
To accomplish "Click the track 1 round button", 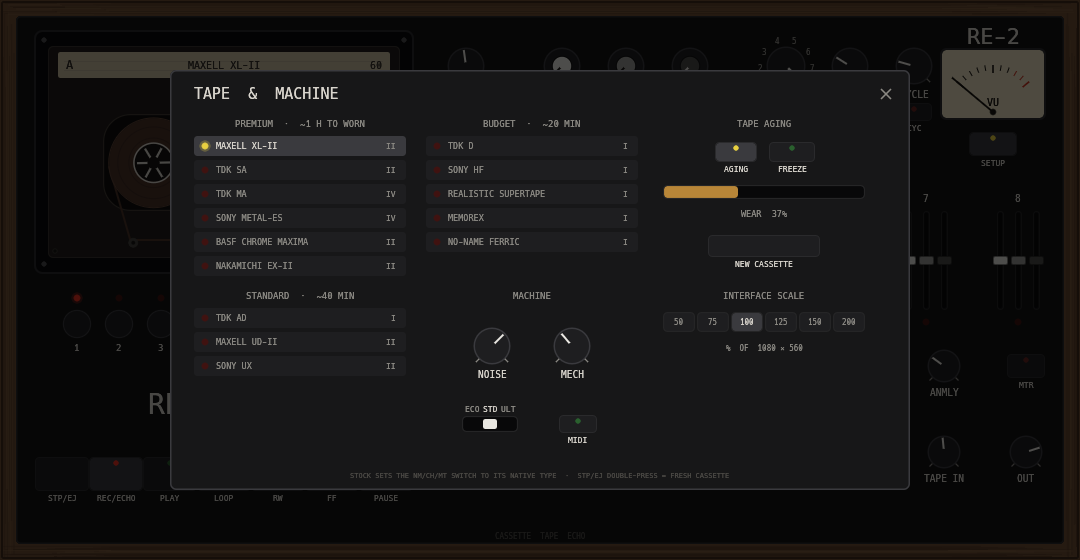I will (x=76, y=324).
